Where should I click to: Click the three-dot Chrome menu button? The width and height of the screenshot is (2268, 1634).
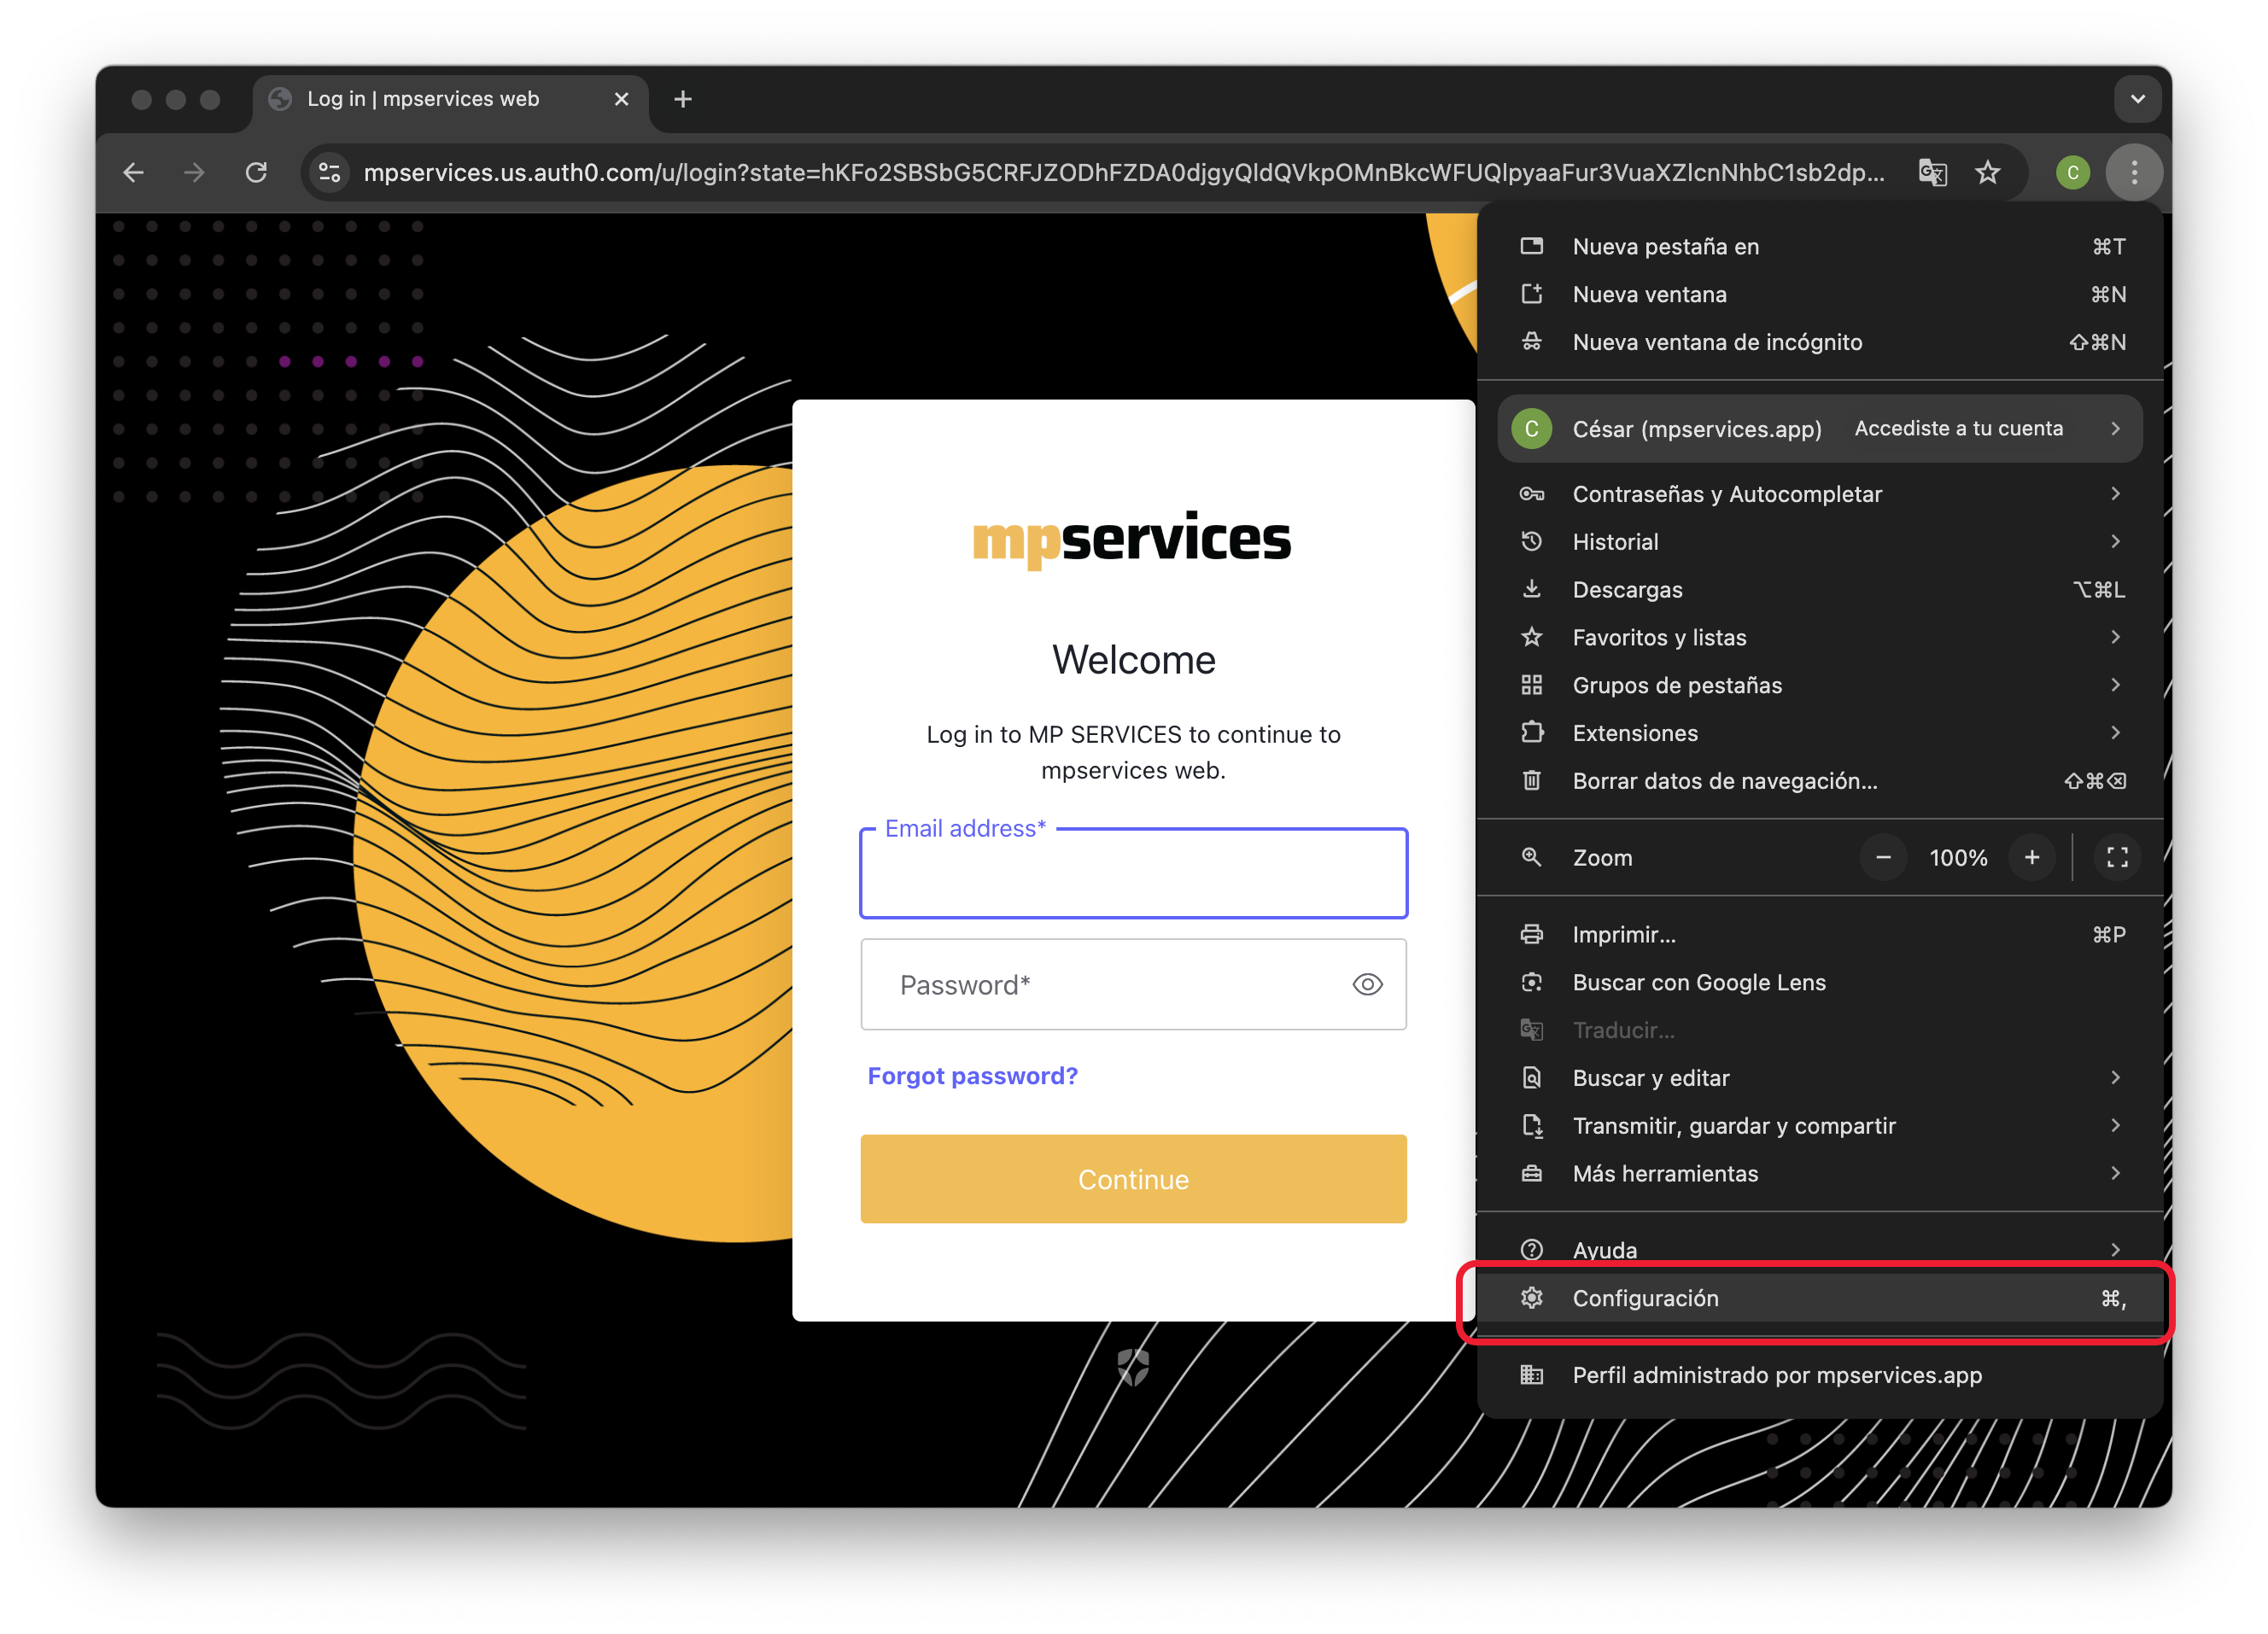2133,173
